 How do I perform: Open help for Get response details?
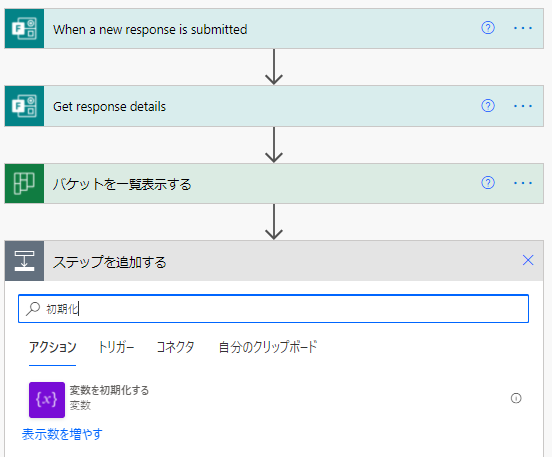pyautogui.click(x=488, y=106)
